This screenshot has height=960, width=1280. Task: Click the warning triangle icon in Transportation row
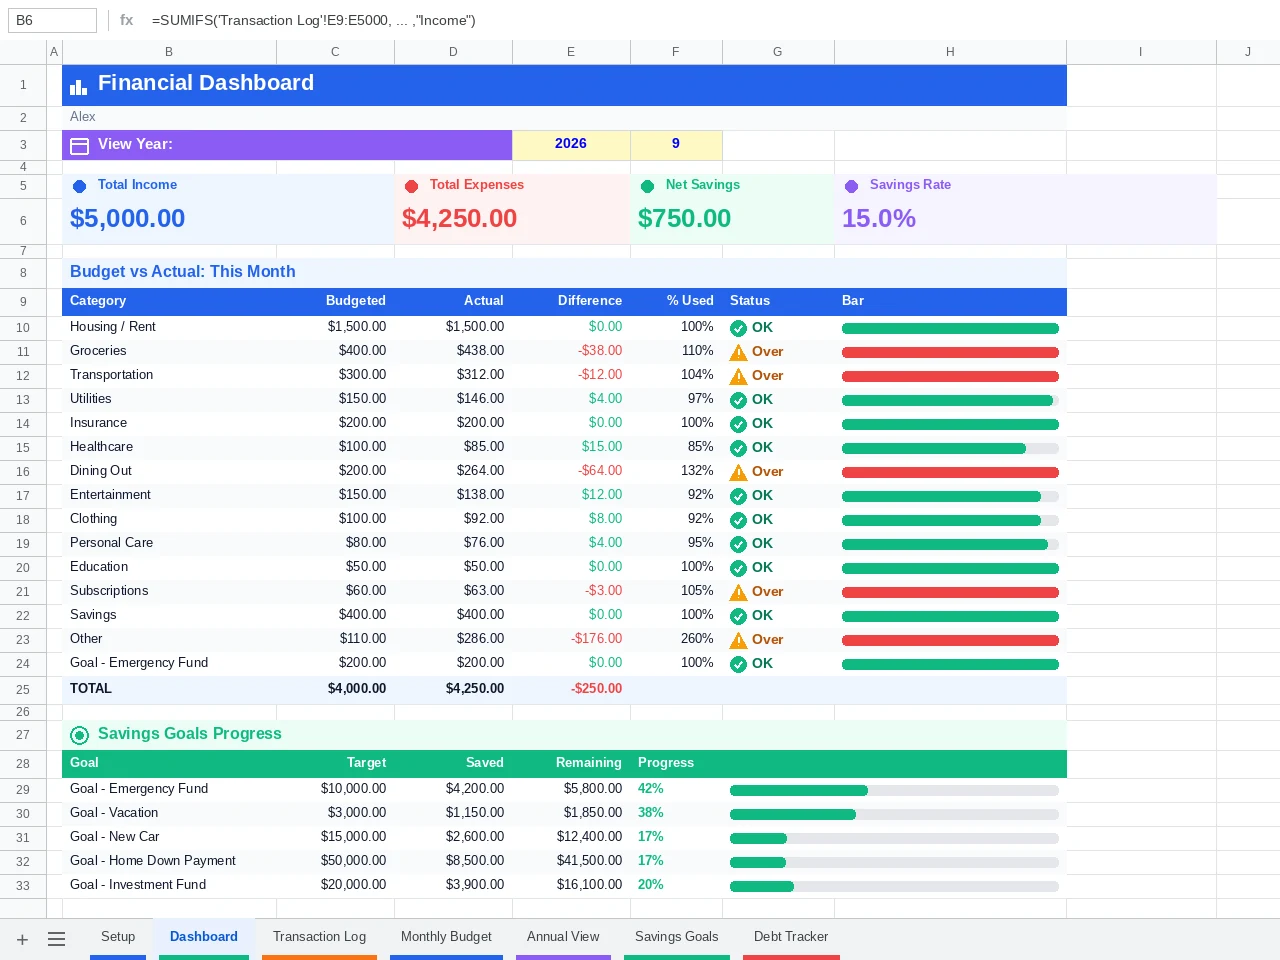pos(738,376)
